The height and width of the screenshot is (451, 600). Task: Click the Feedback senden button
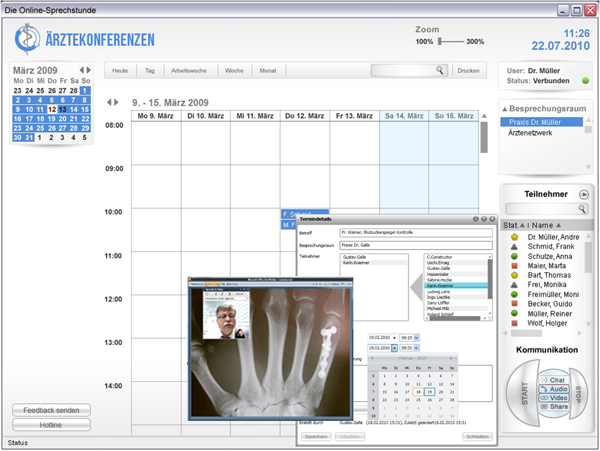click(51, 410)
